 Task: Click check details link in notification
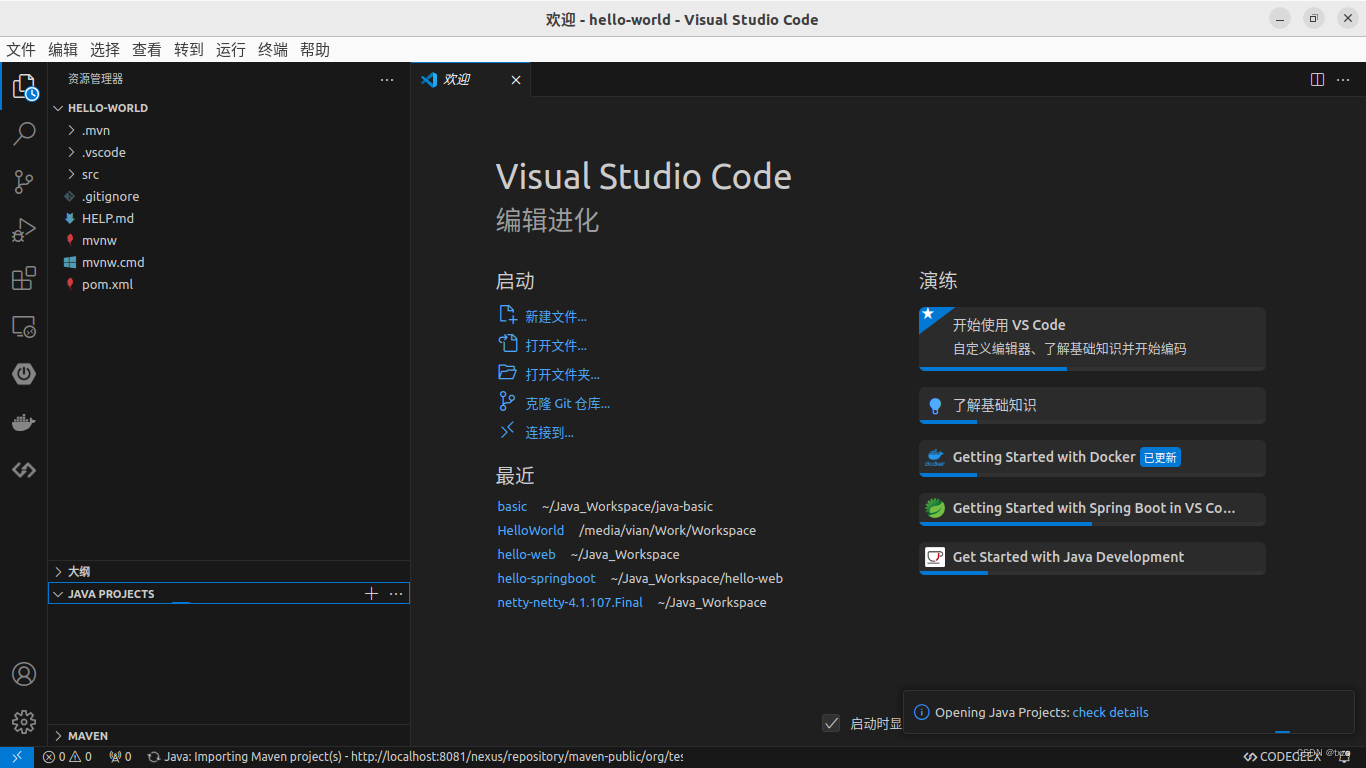point(1110,713)
